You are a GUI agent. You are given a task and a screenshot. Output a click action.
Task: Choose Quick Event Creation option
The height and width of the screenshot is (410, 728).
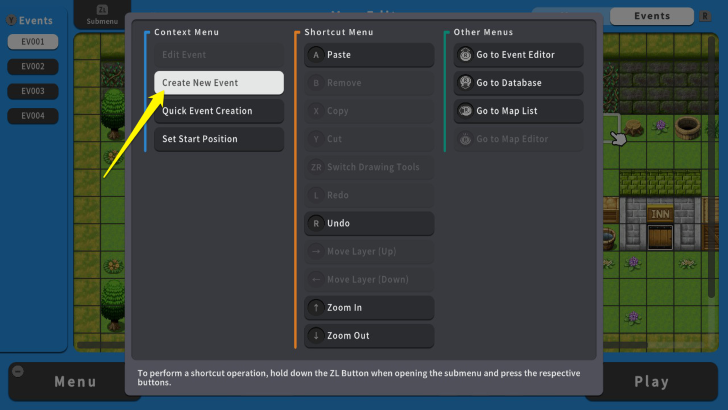219,111
